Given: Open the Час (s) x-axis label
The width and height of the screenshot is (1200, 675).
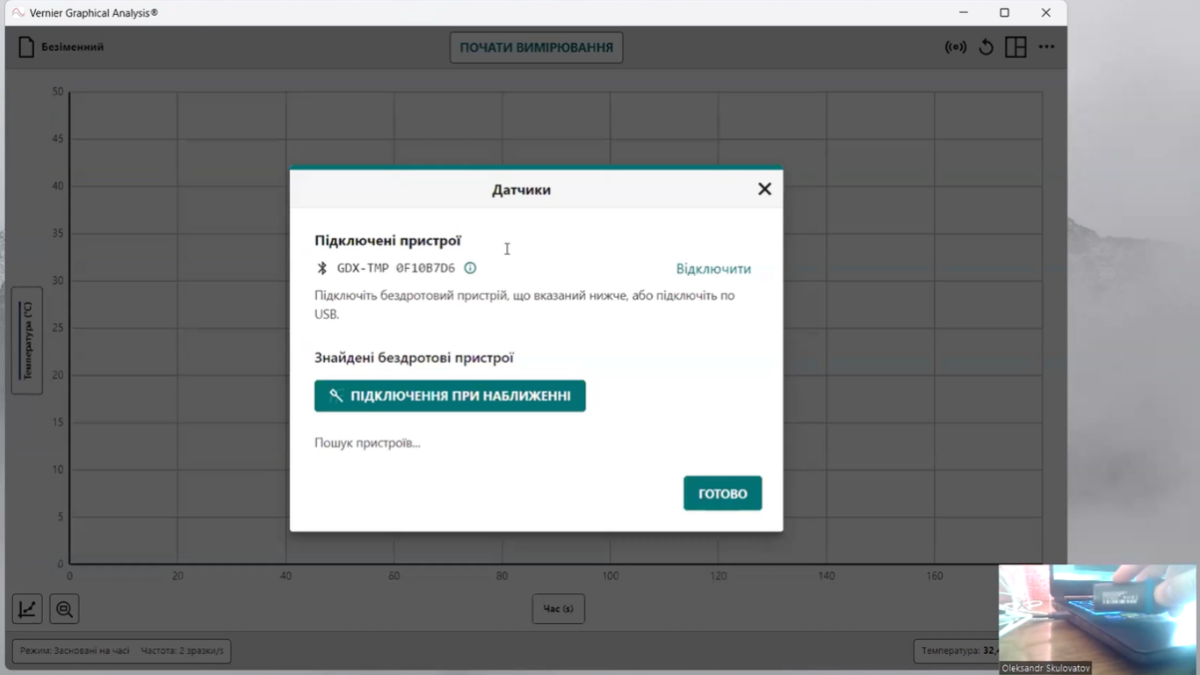Looking at the screenshot, I should click(558, 608).
